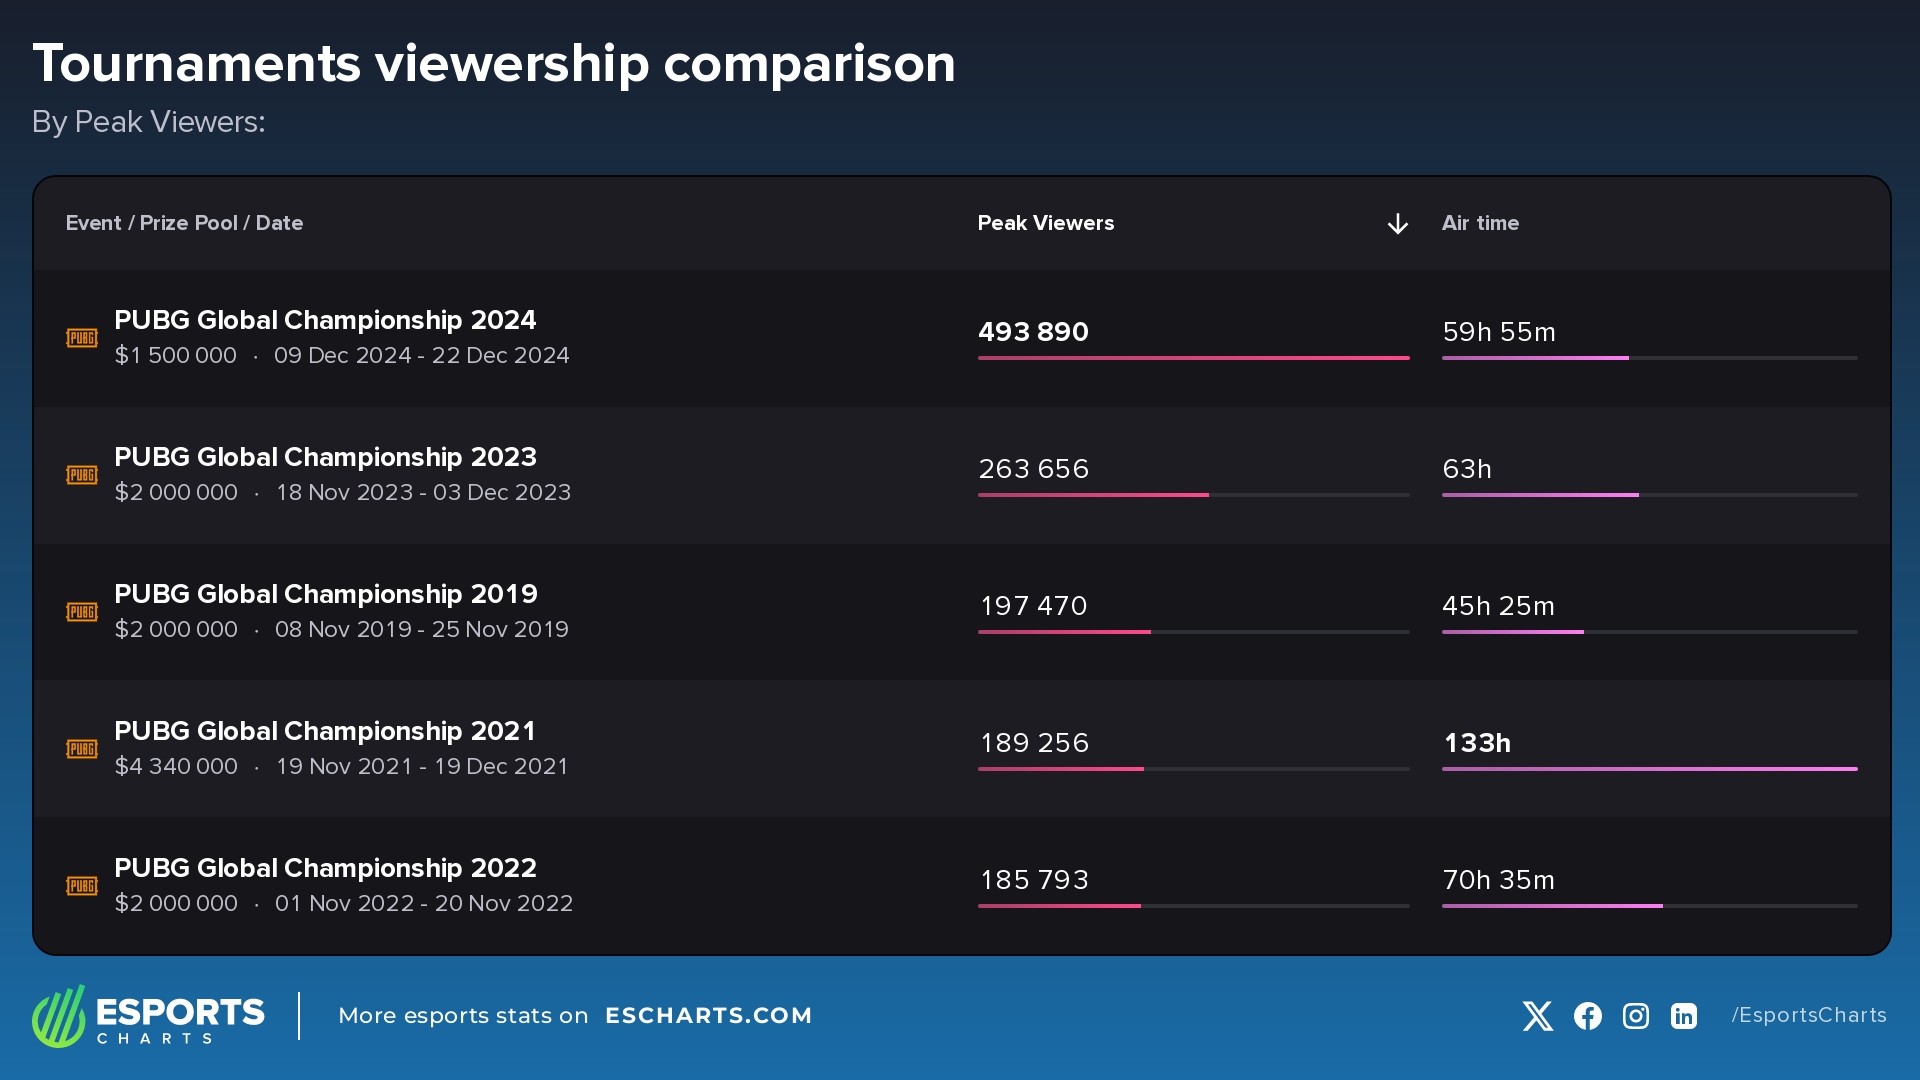
Task: Click the Event / Prize Pool / Date header
Action: pos(184,223)
